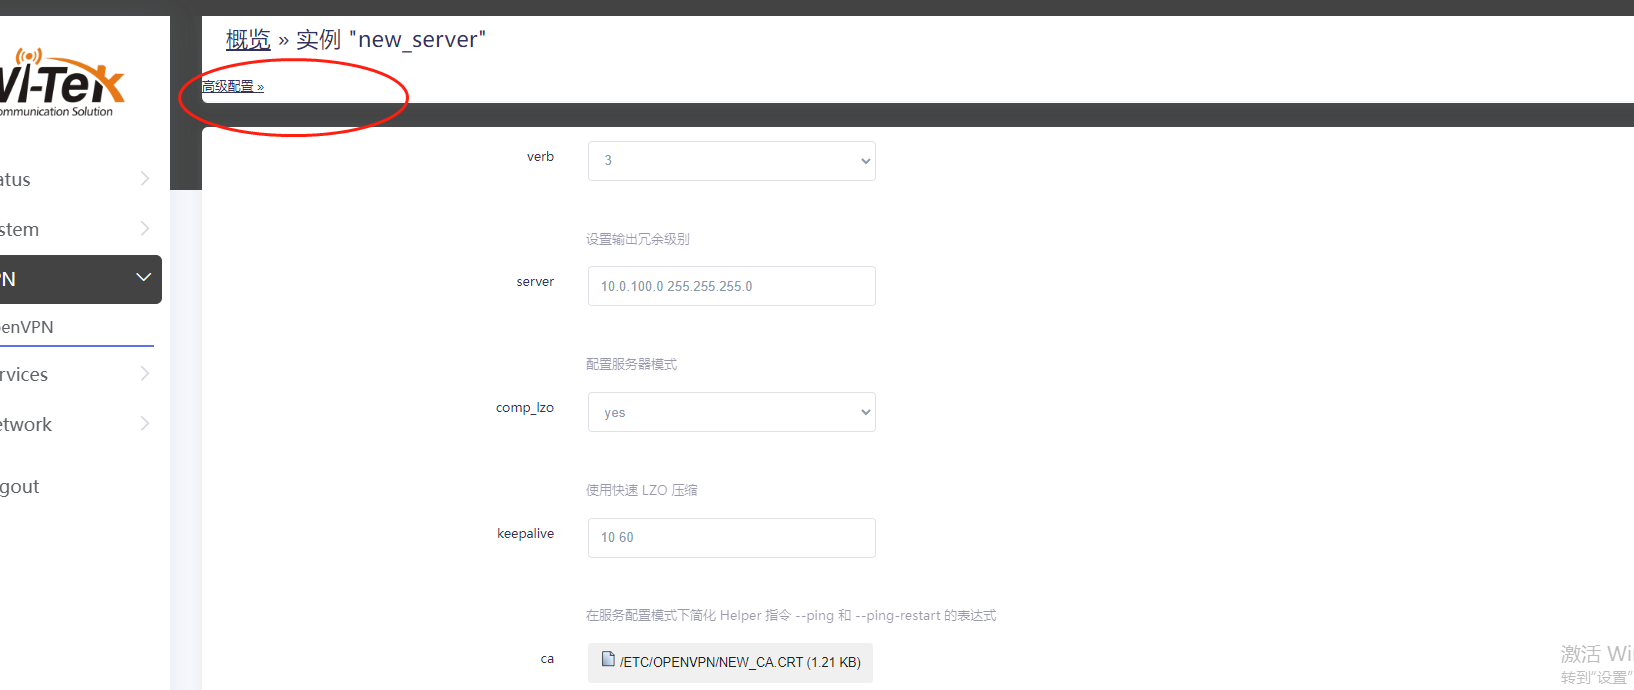1634x690 pixels.
Task: Expand the System menu chevron
Action: click(145, 229)
